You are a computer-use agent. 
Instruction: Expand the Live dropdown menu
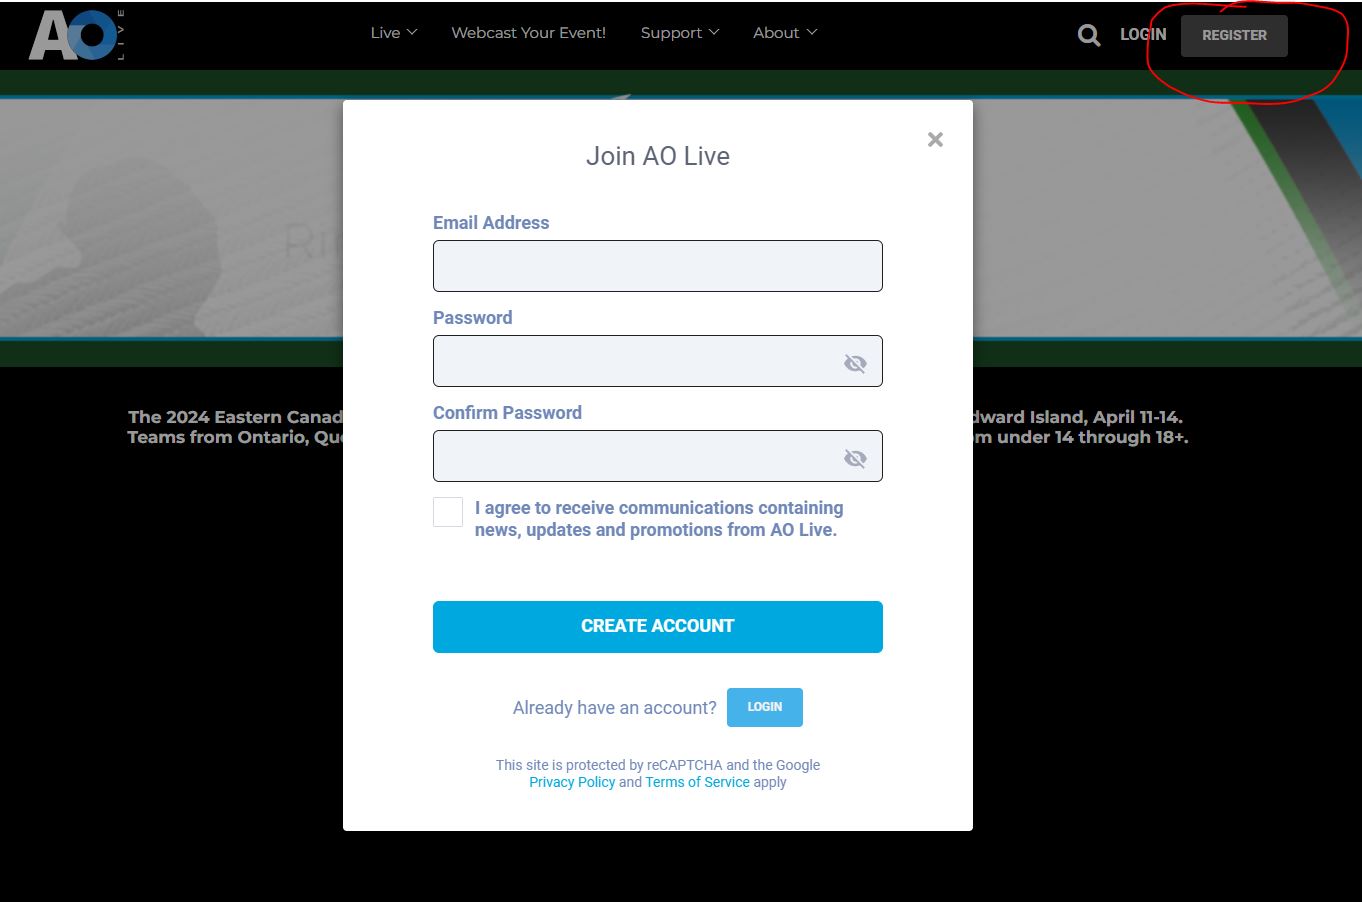pos(393,33)
